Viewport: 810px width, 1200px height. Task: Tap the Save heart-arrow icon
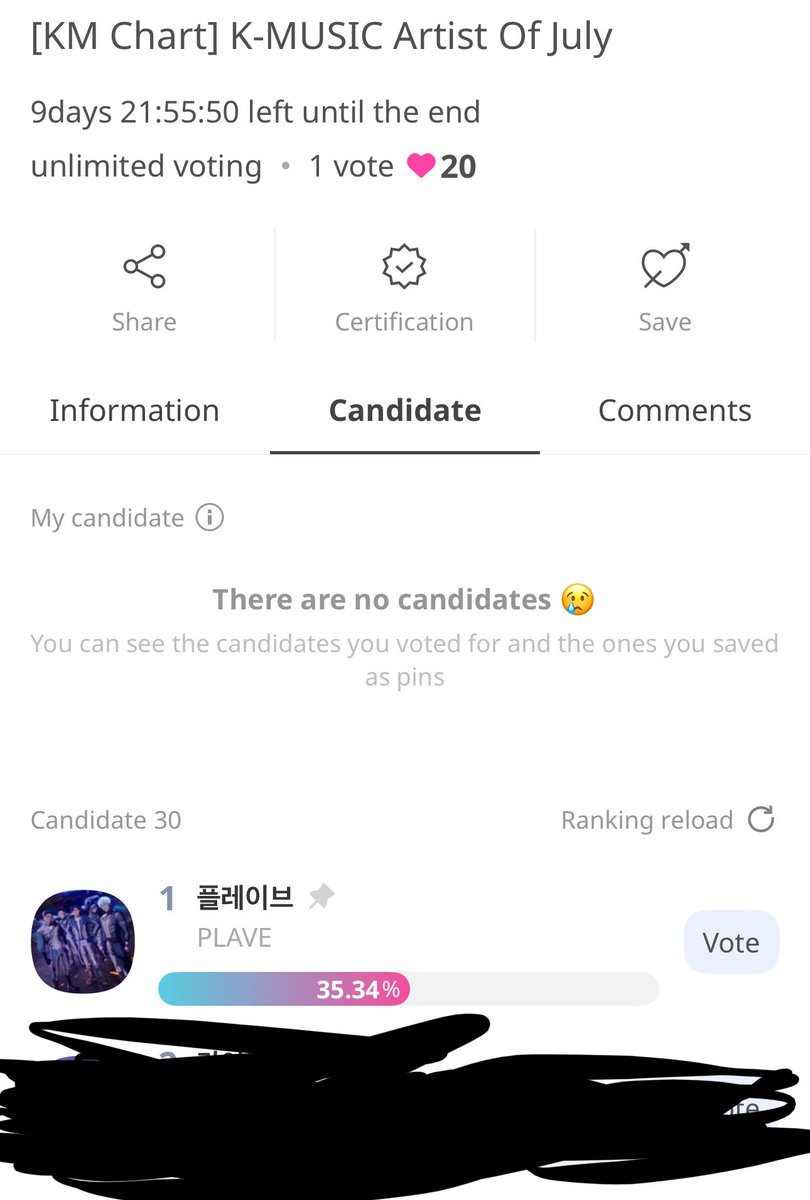[665, 267]
